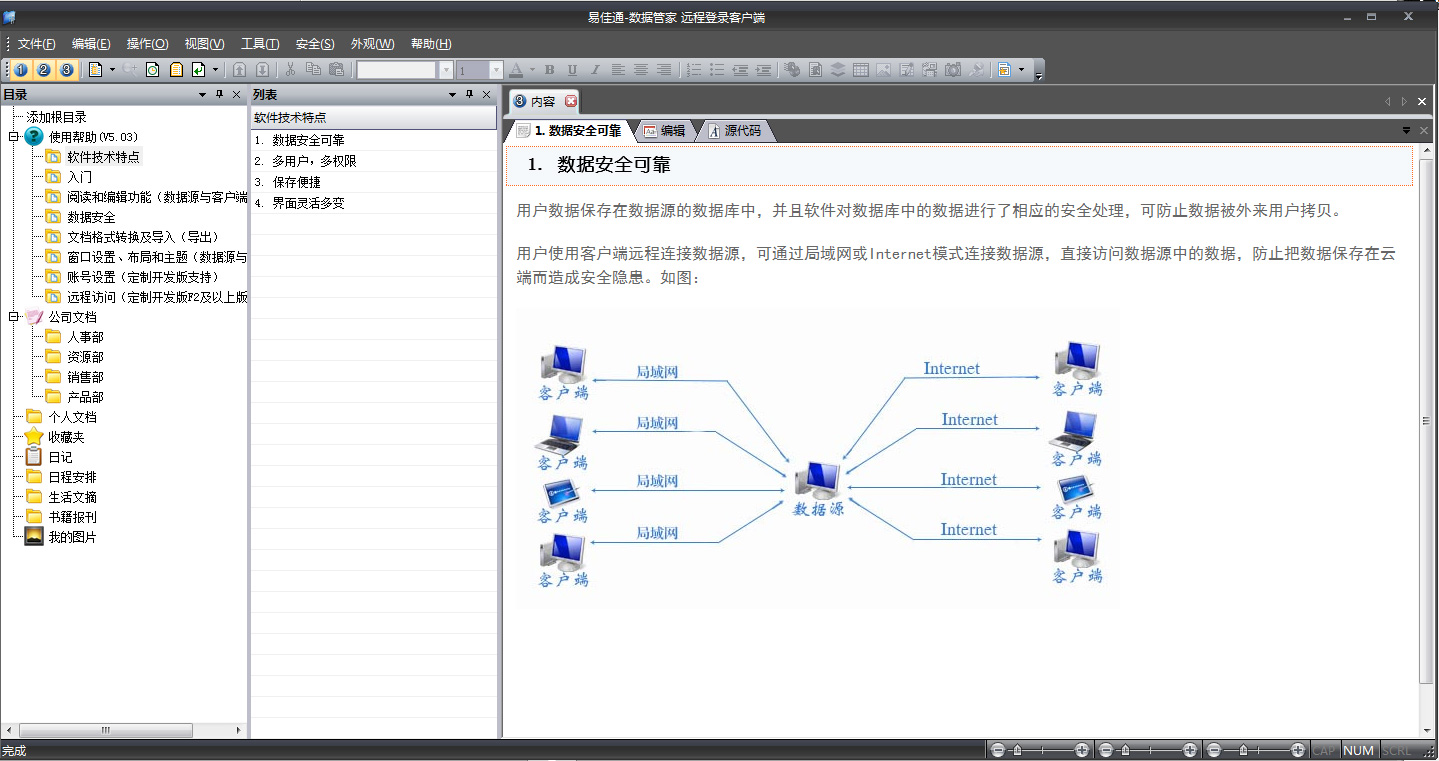Click the numbered list icon
This screenshot has height=761, width=1439.
694,70
